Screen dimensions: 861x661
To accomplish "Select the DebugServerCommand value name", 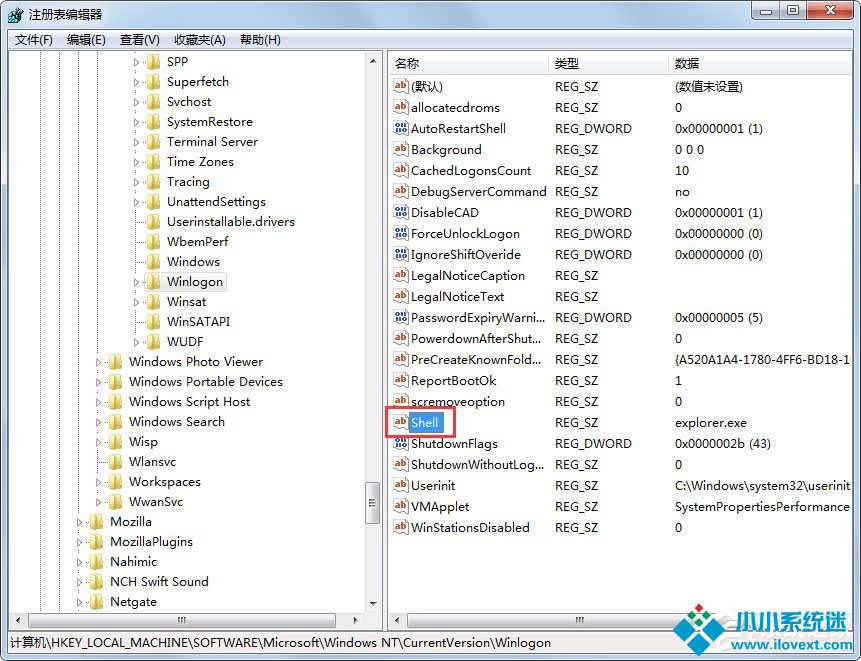I will tap(478, 192).
